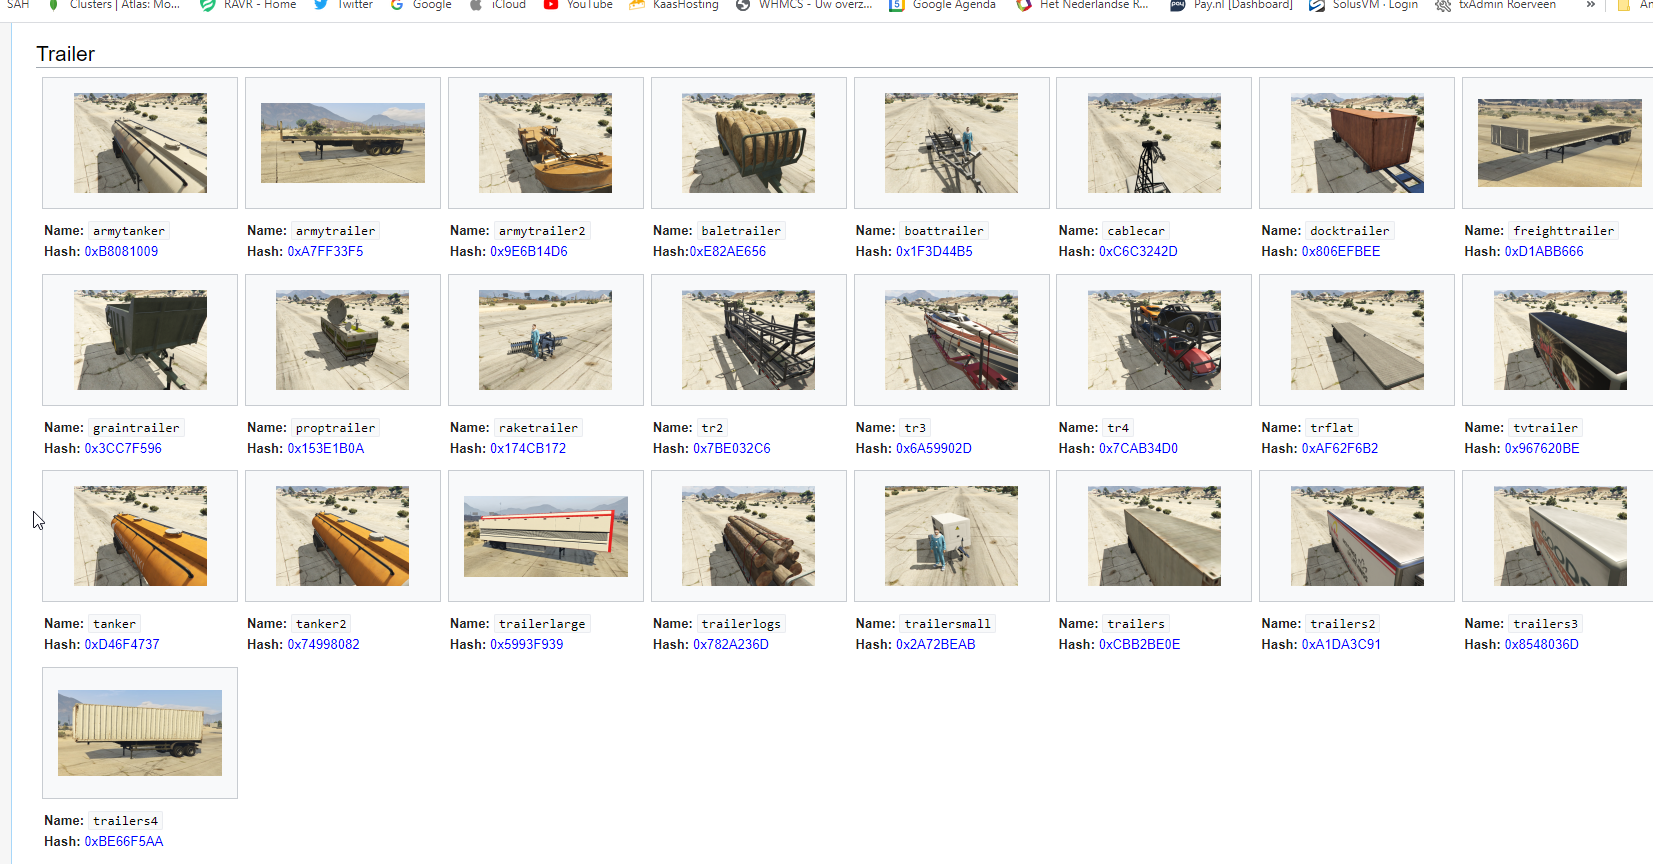Open the iCloud bookmark
The width and height of the screenshot is (1653, 864).
click(x=498, y=5)
